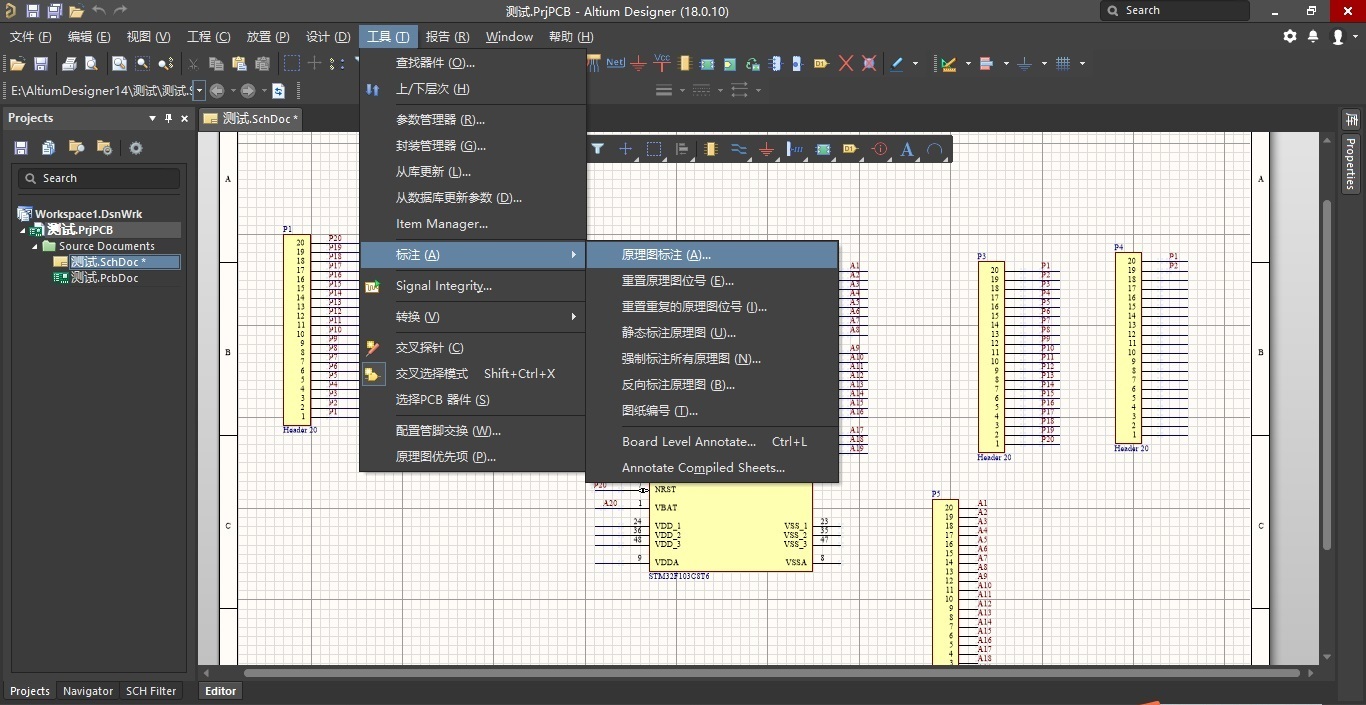
Task: Expand the grid settings dropdown arrow
Action: [x=1082, y=63]
